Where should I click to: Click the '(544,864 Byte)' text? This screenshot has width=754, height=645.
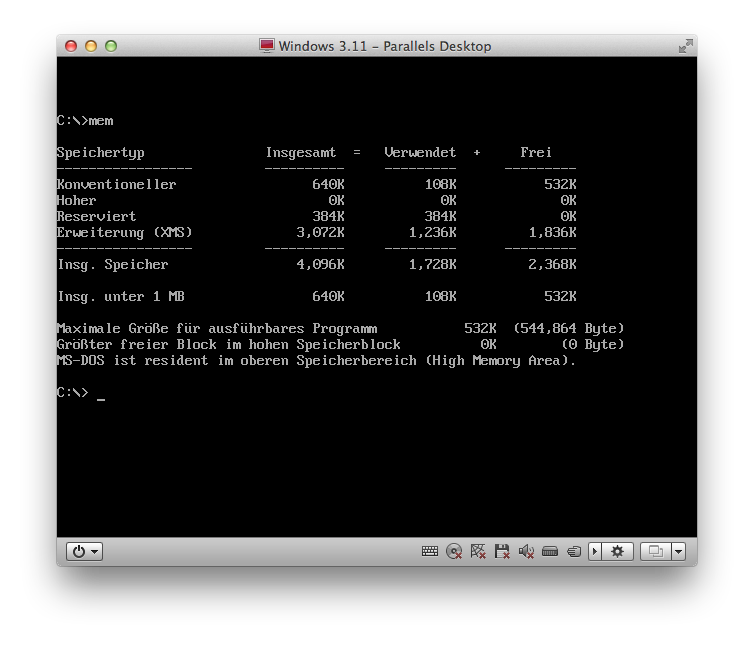(568, 329)
